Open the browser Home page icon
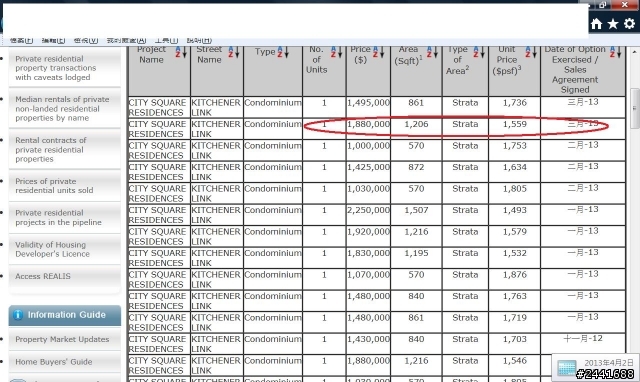Screen dimensions: 640x382 click(596, 24)
